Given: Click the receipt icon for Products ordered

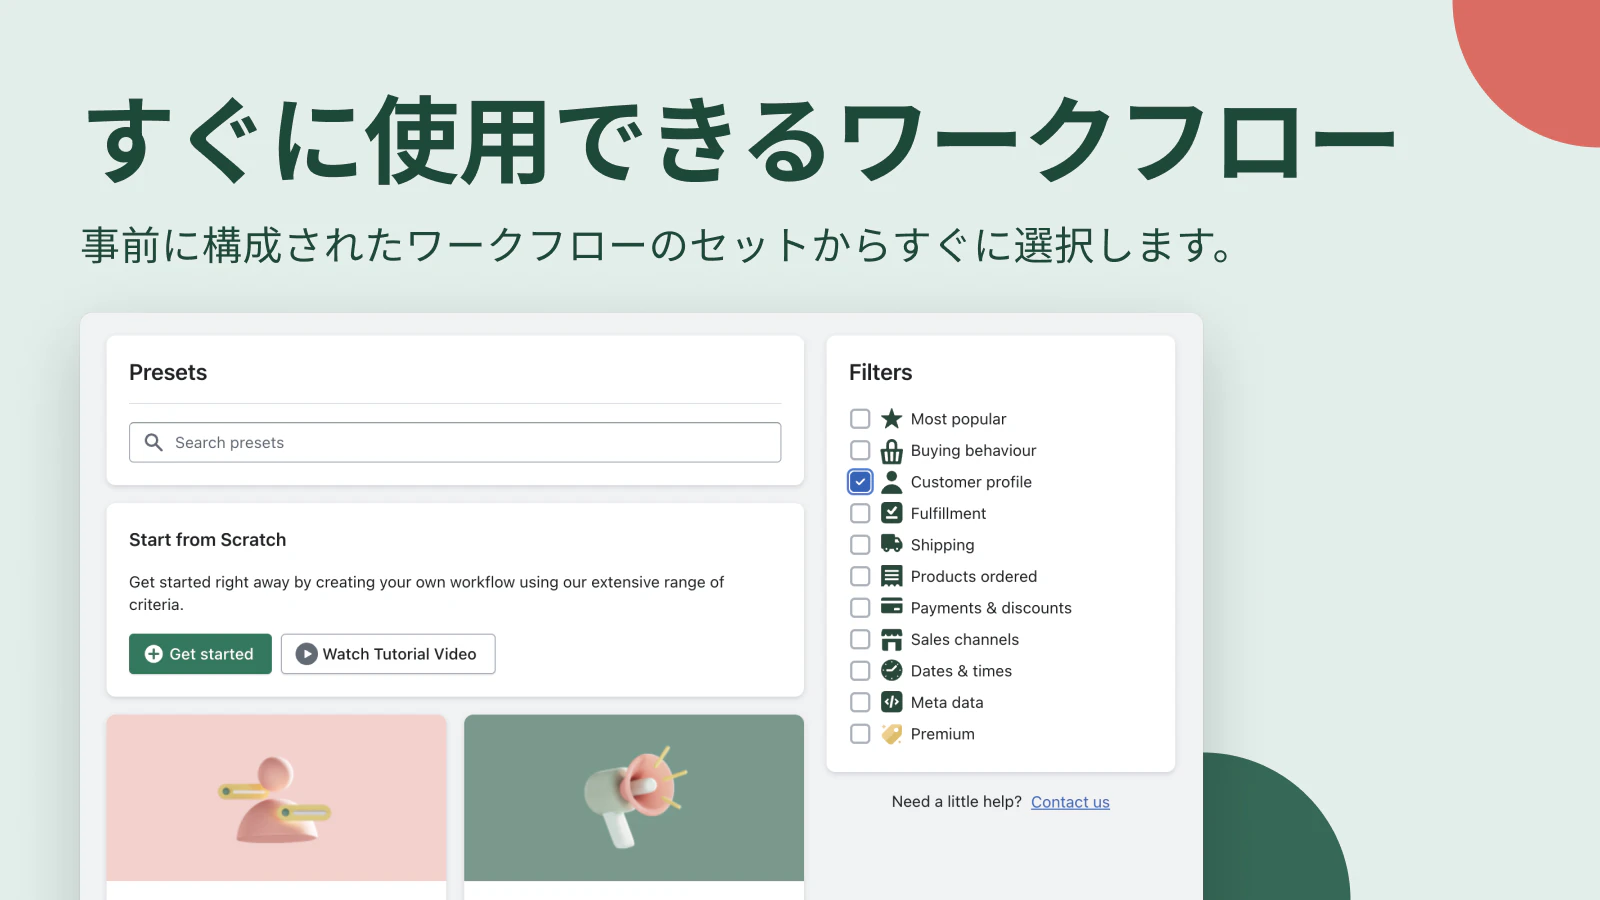Looking at the screenshot, I should coord(891,576).
